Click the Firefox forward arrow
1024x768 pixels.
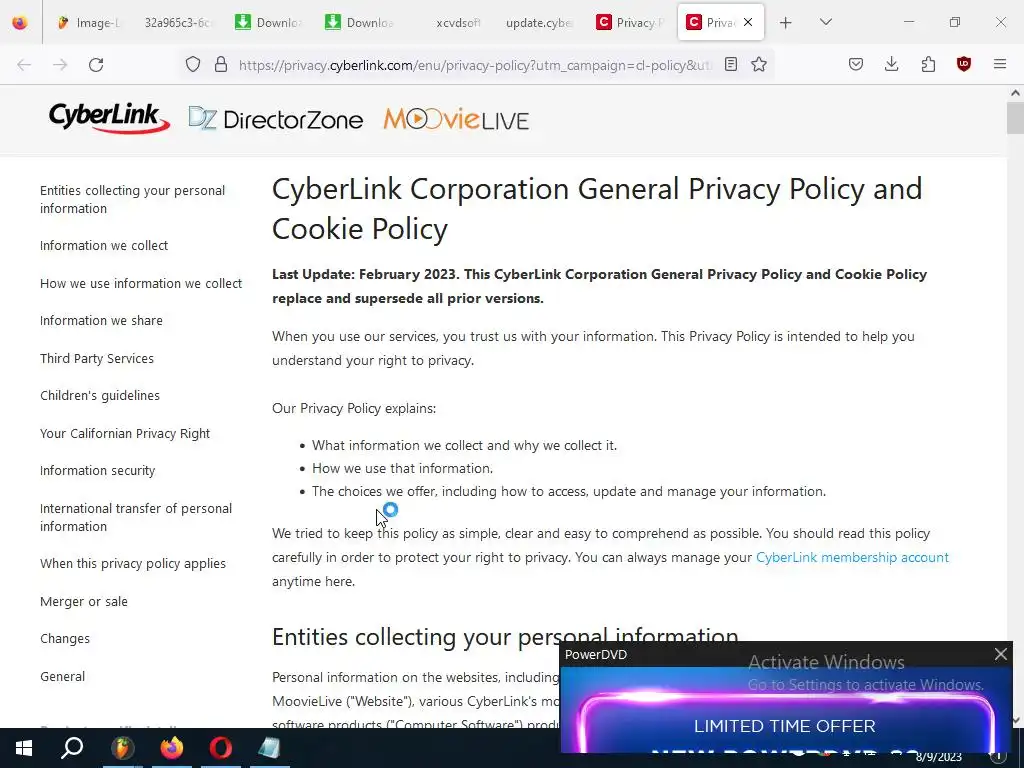[x=60, y=65]
